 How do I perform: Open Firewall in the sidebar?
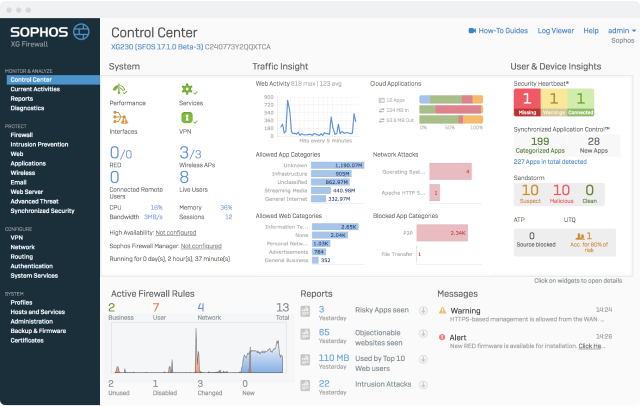pos(22,133)
